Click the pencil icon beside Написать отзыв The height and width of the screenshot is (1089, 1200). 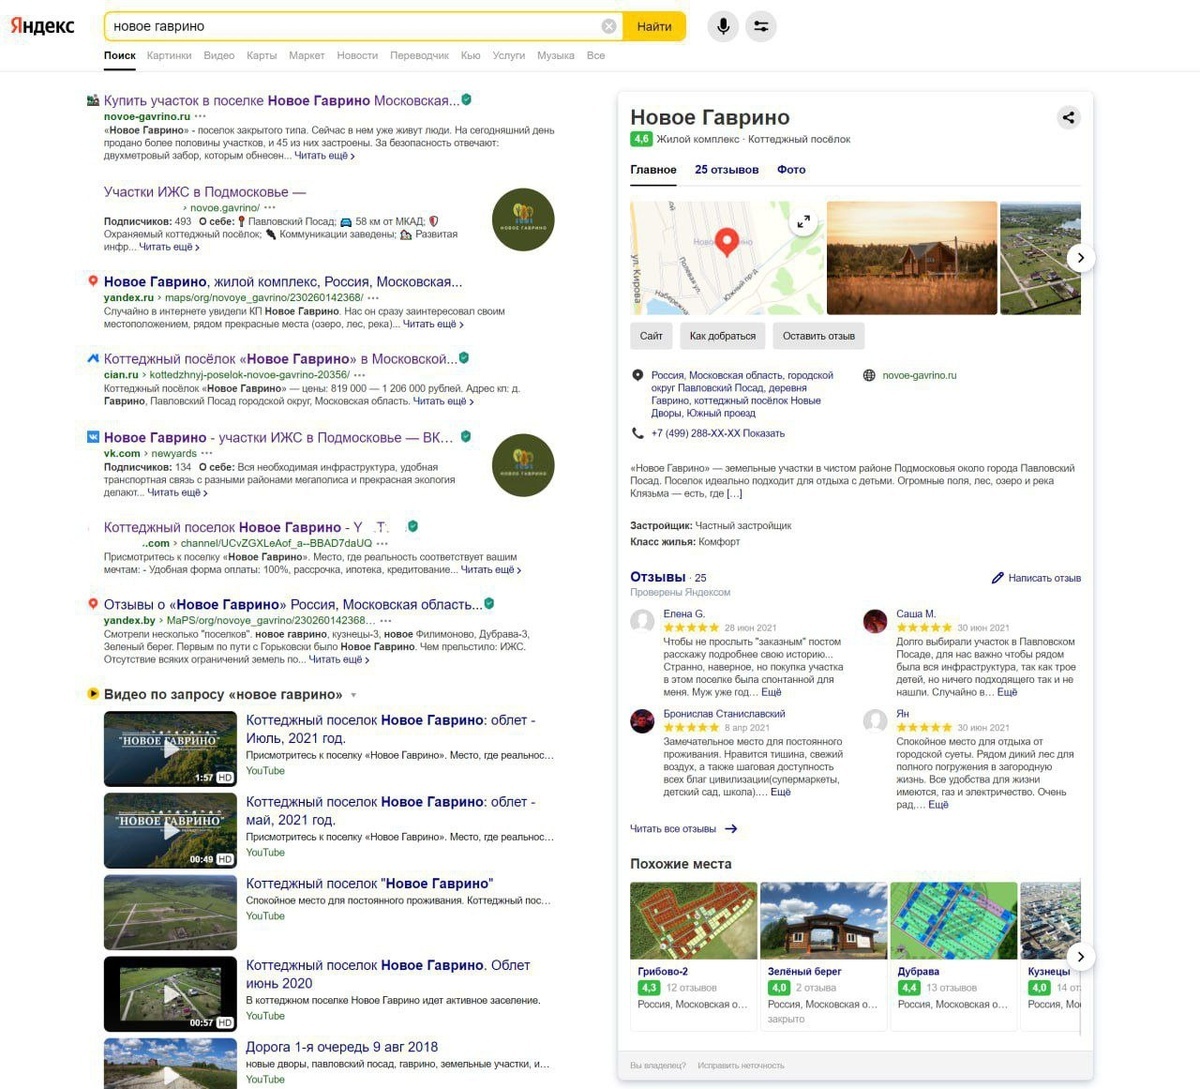pos(997,578)
